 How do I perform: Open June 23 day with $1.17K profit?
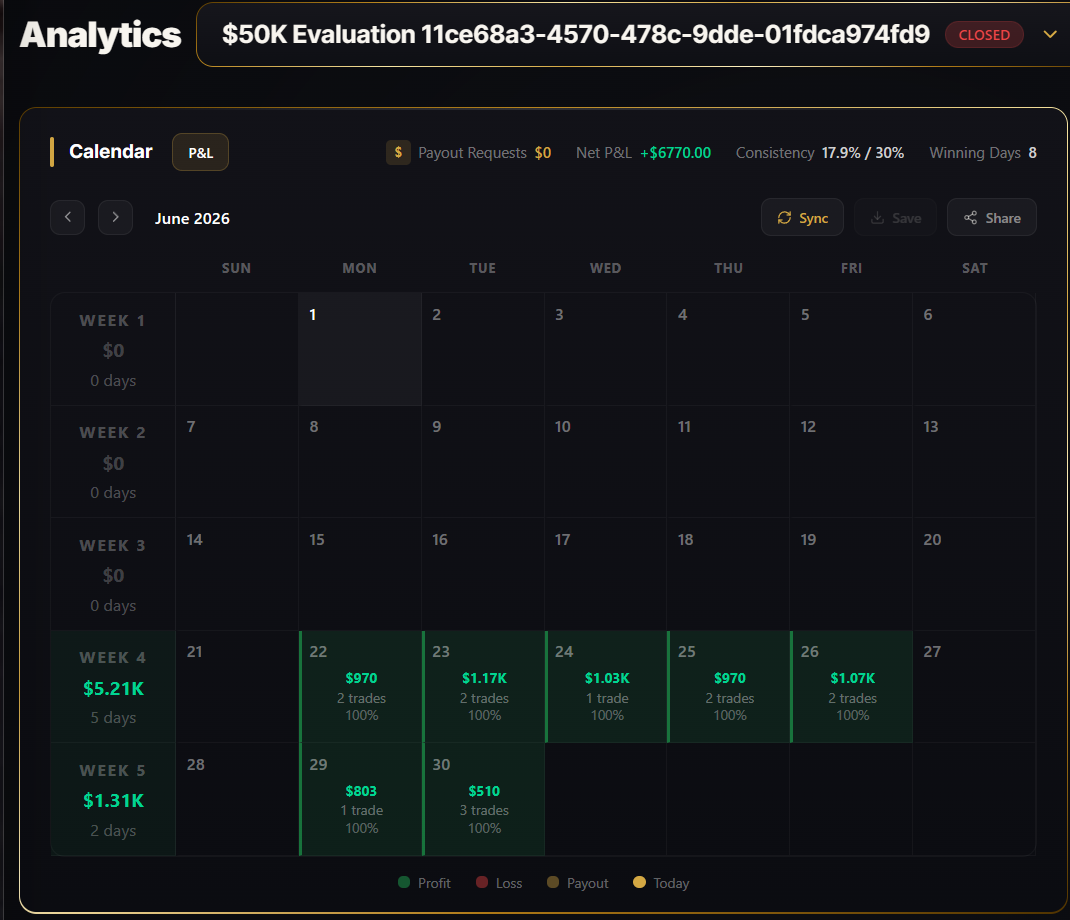click(484, 687)
